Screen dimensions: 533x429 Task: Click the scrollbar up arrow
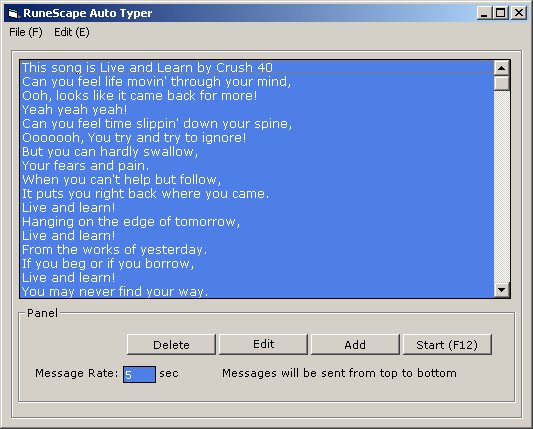[501, 68]
